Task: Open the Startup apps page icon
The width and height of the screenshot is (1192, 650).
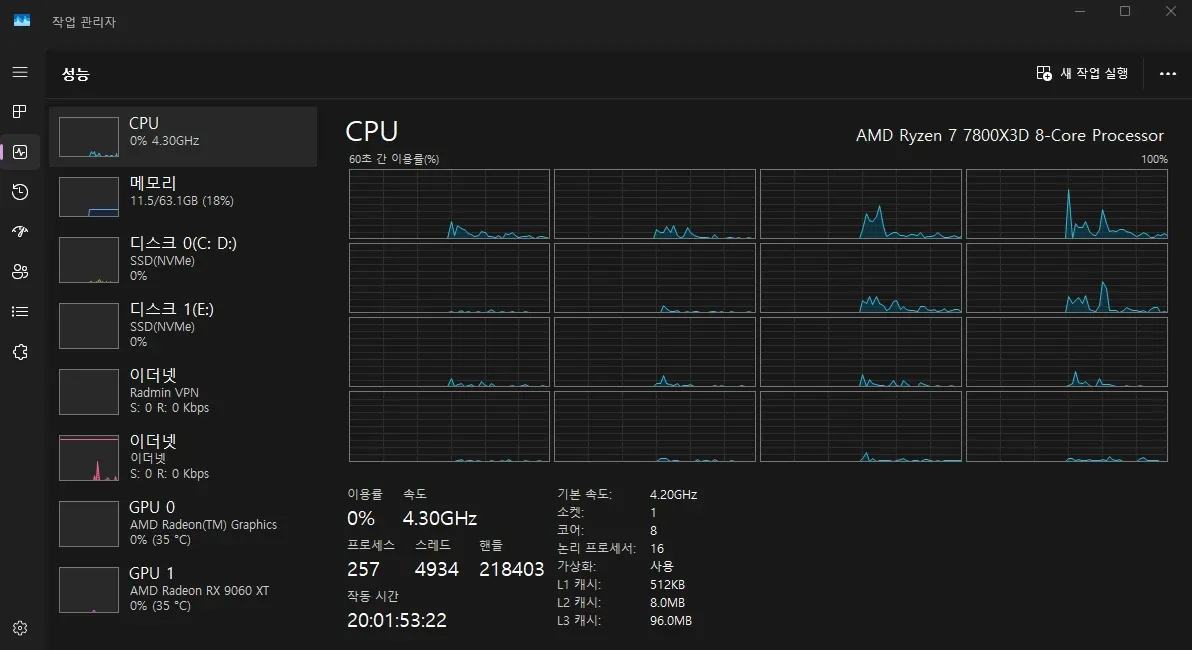Action: point(20,232)
